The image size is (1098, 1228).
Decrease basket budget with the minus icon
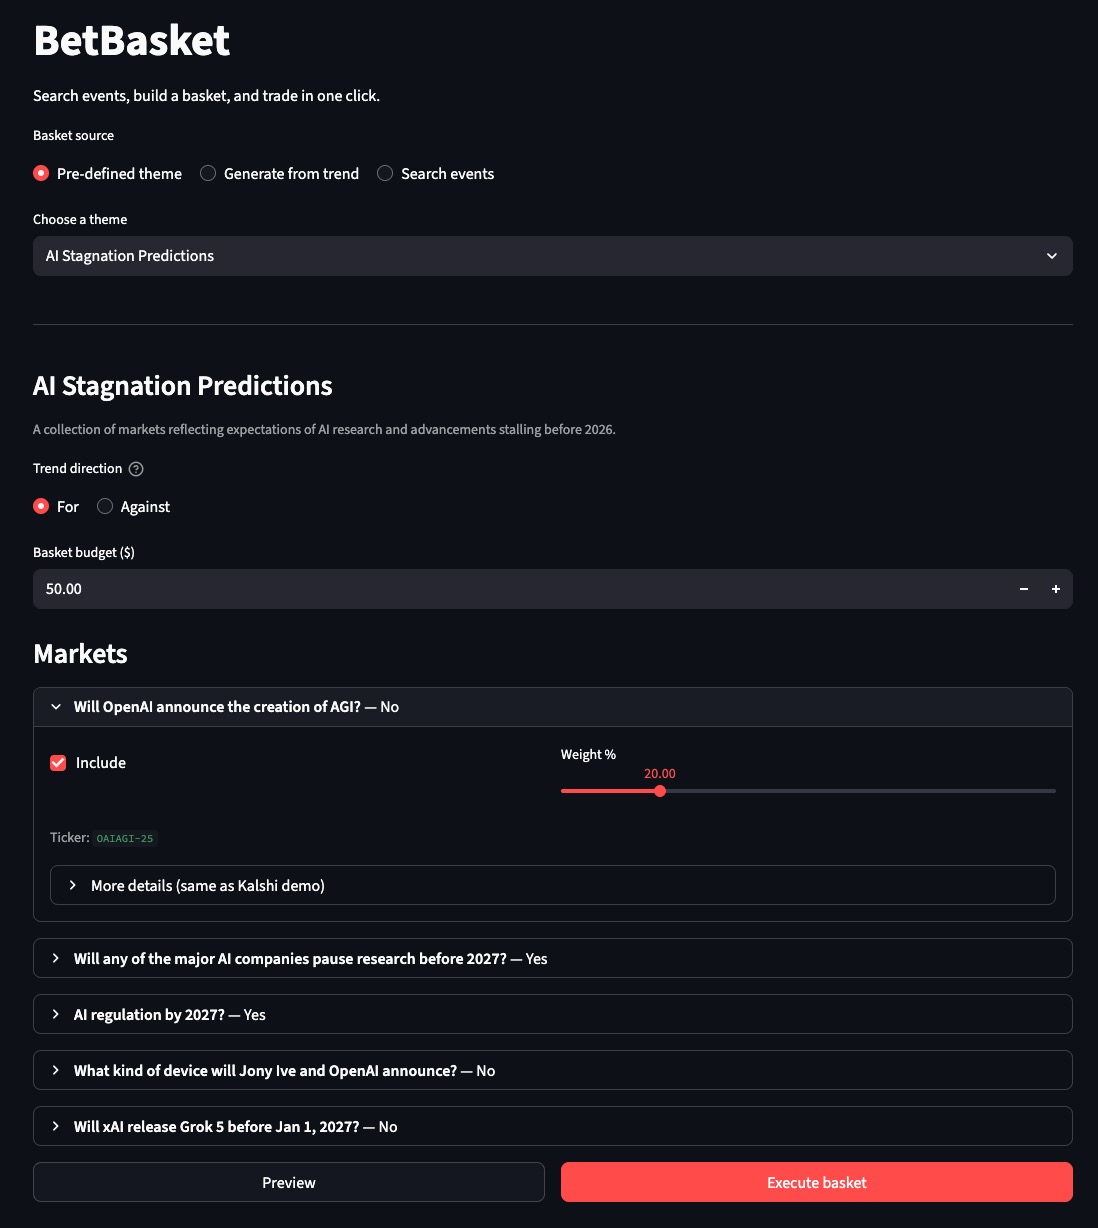pyautogui.click(x=1024, y=589)
